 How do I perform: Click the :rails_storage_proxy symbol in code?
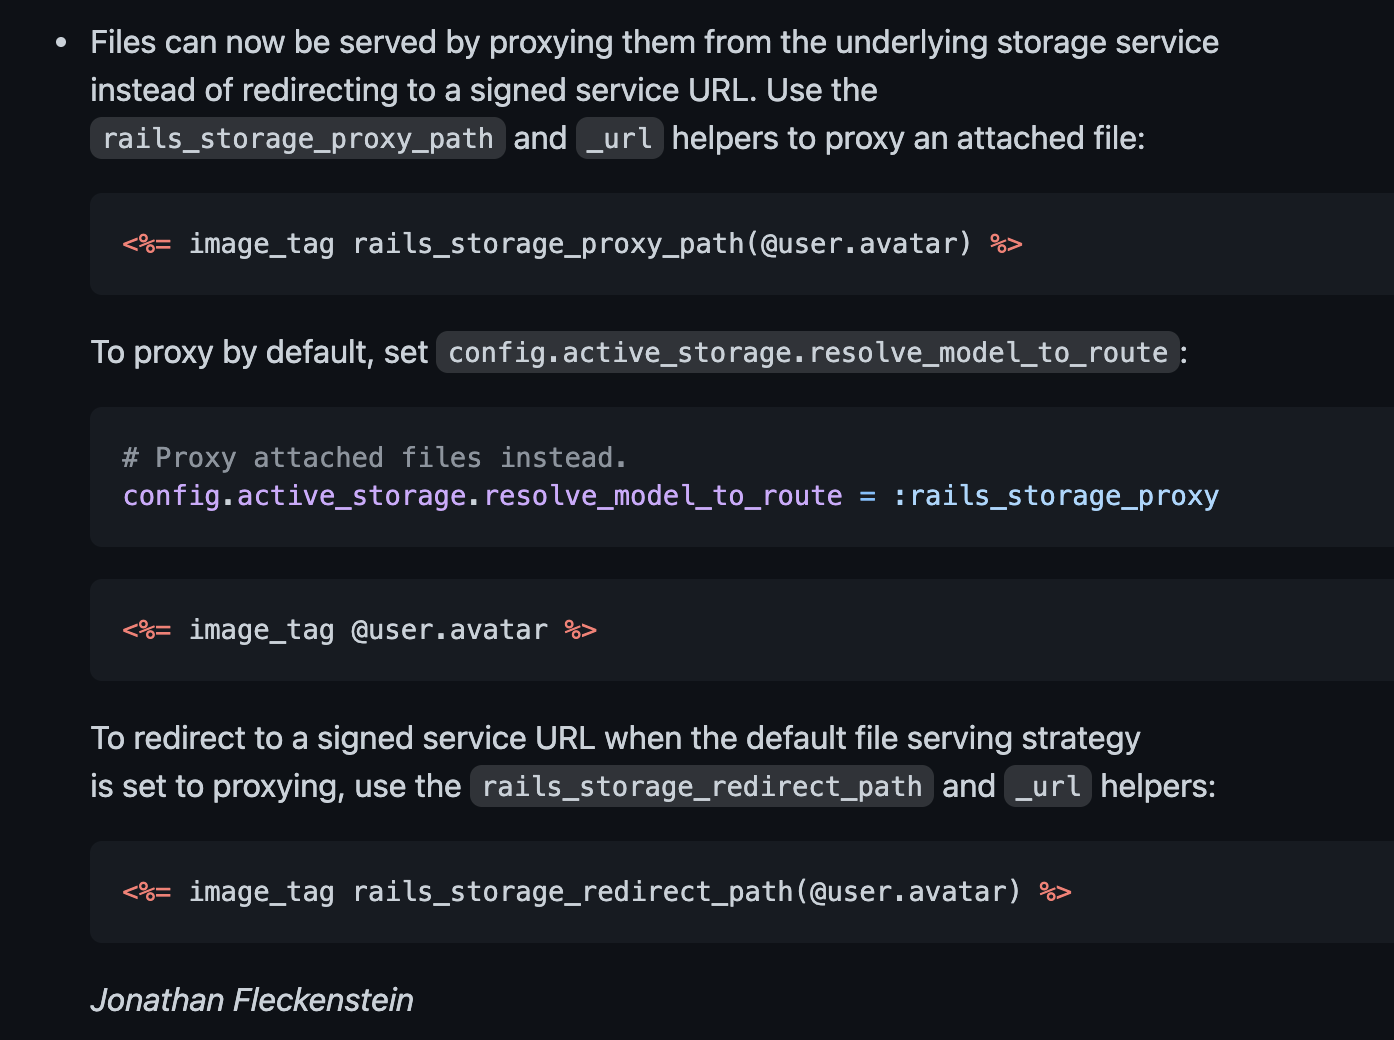[x=1056, y=496]
